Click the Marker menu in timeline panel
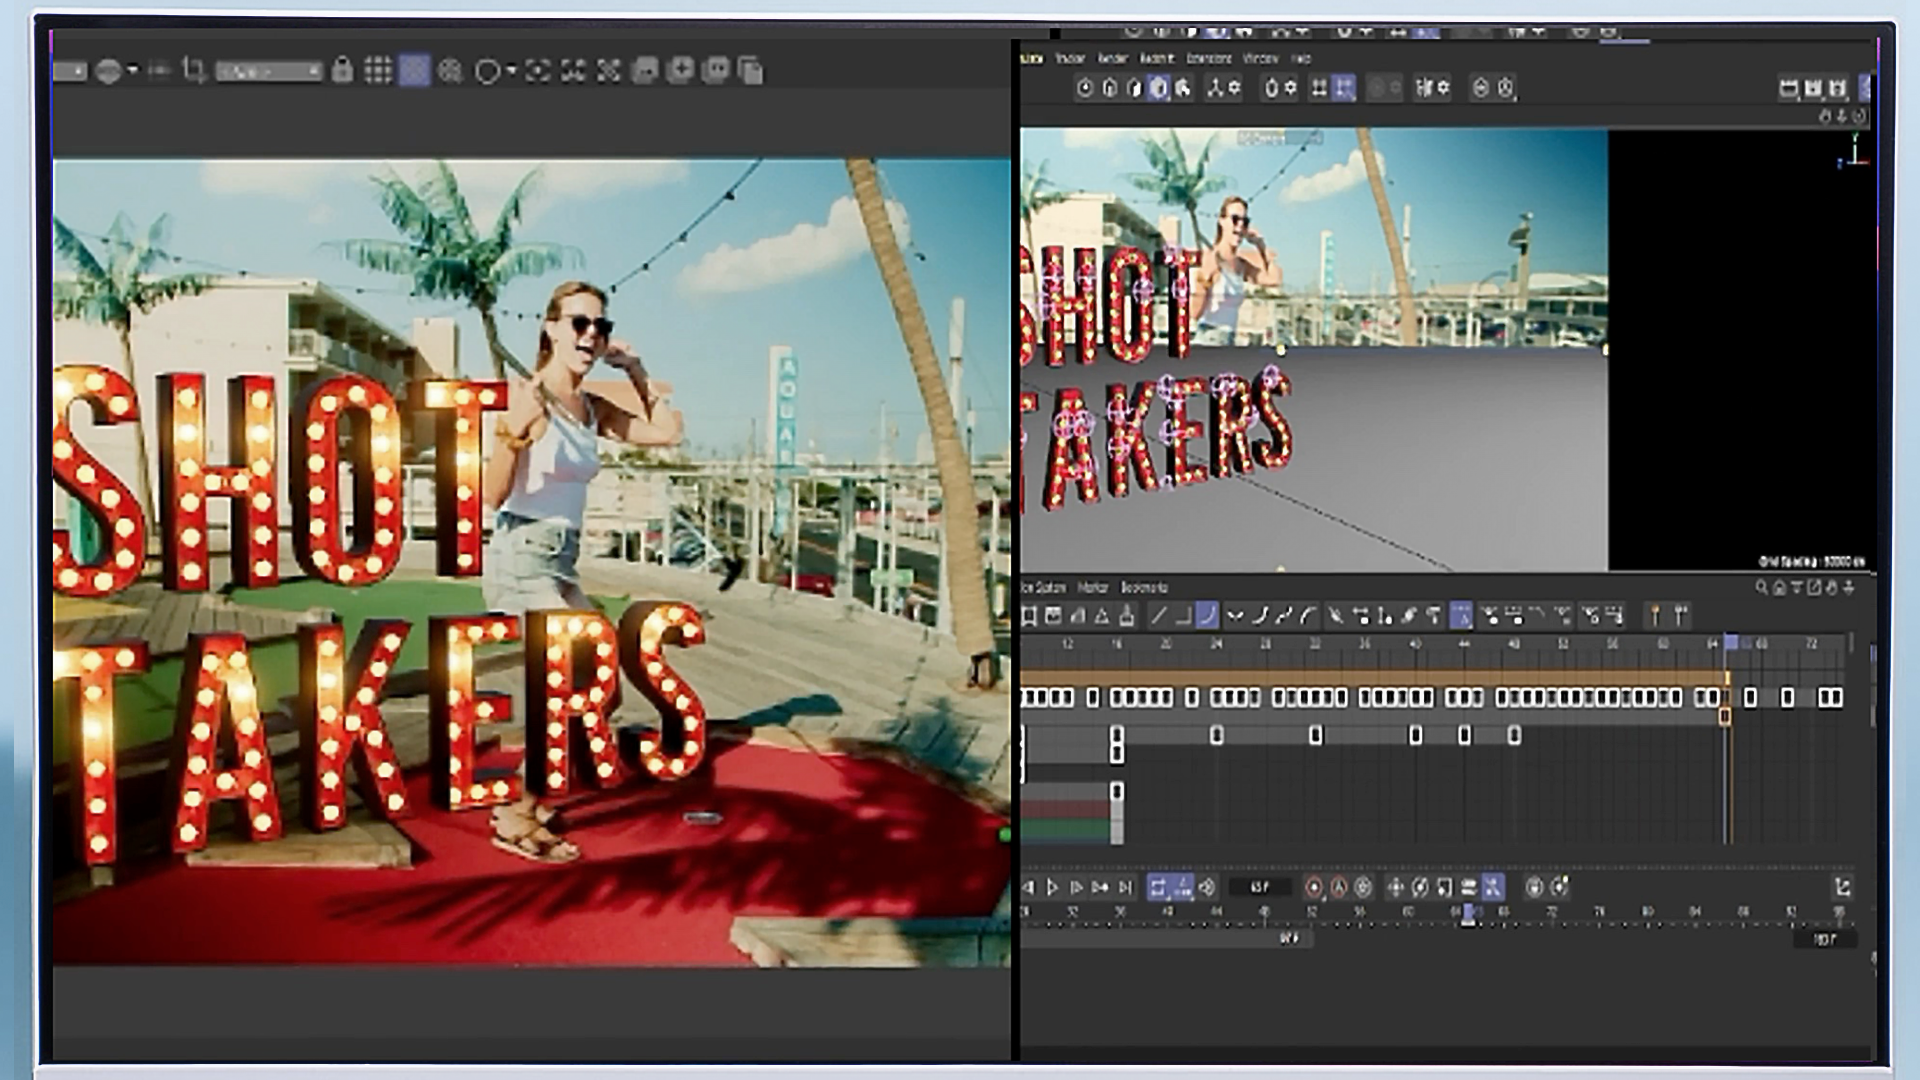This screenshot has width=1920, height=1080. click(1092, 587)
